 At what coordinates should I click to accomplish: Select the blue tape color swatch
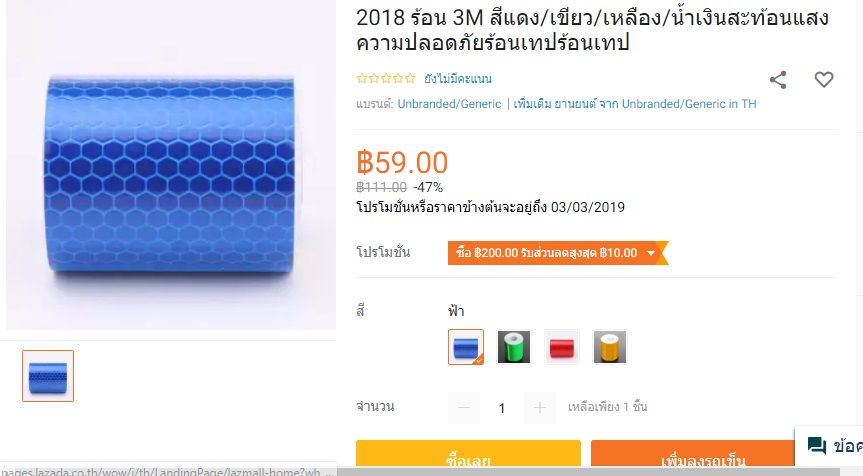pos(466,347)
